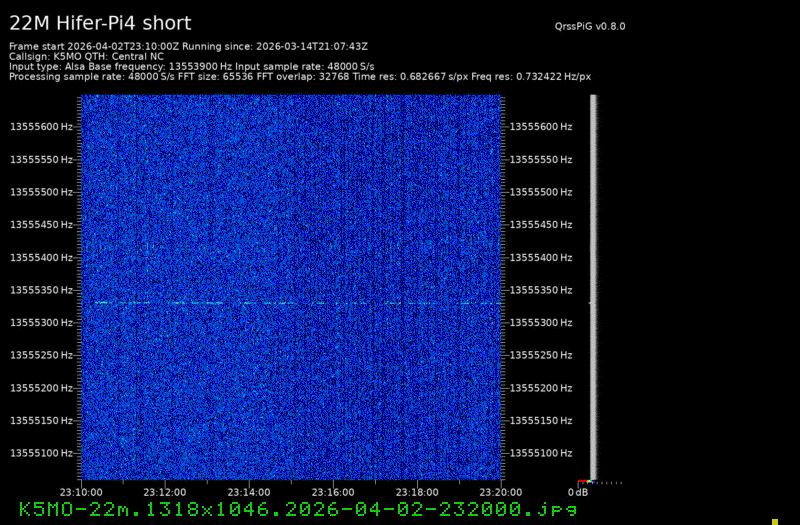Screen dimensions: 800x525
Task: Click the bright horizontal signal trace in waterfall
Action: pyautogui.click(x=290, y=302)
